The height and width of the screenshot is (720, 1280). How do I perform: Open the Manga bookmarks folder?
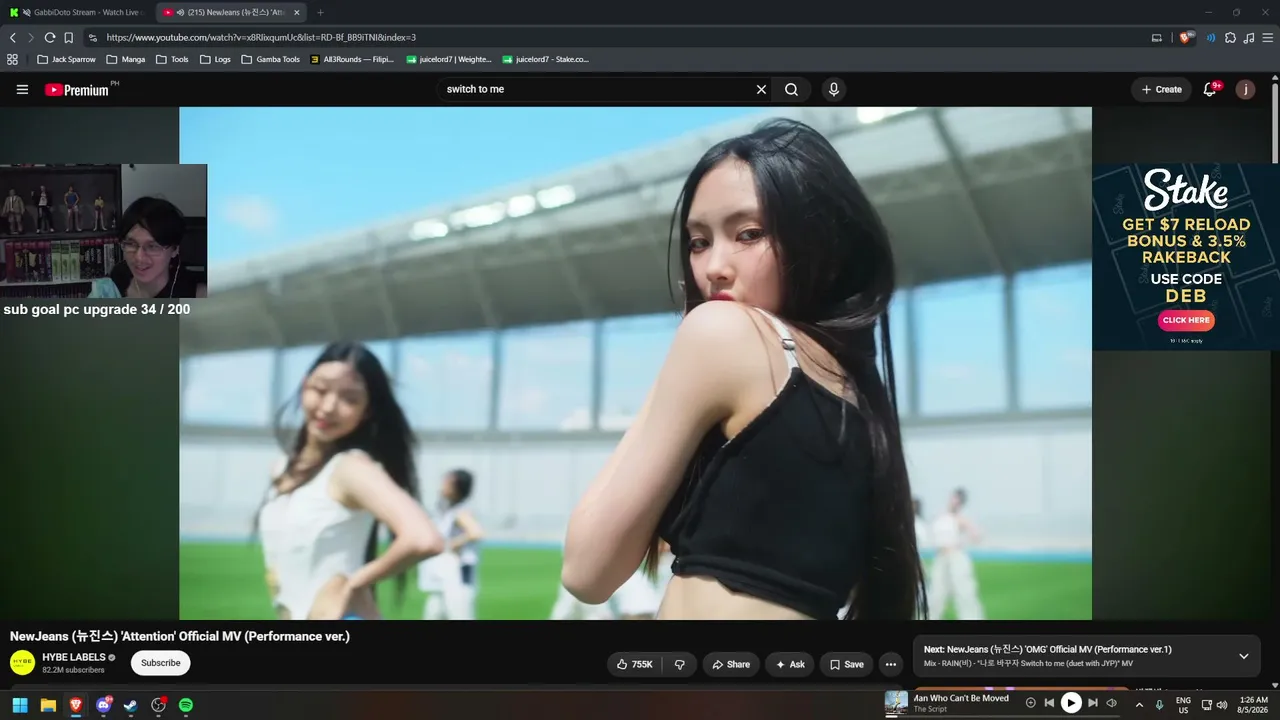(126, 59)
